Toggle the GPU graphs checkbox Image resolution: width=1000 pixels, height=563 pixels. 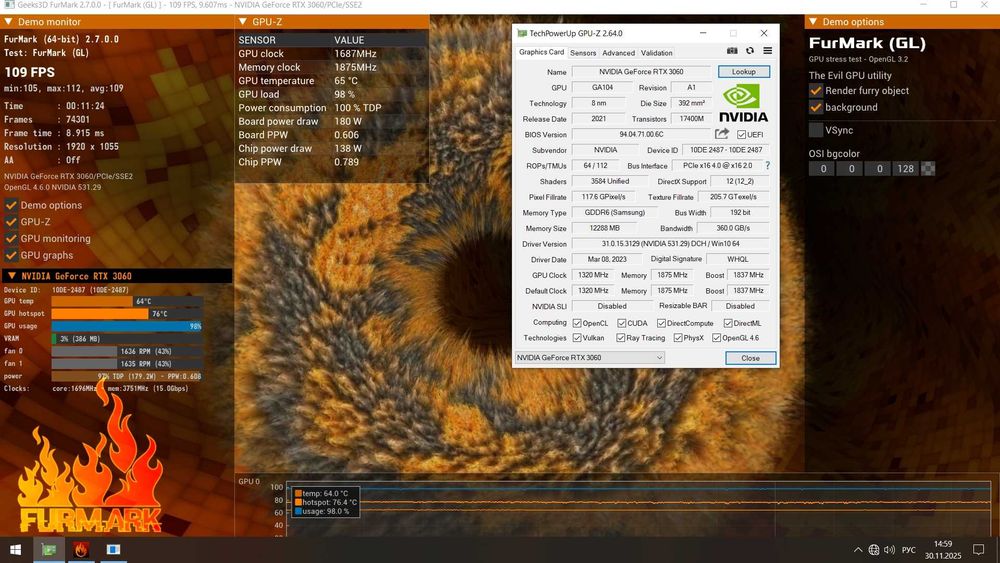[11, 255]
